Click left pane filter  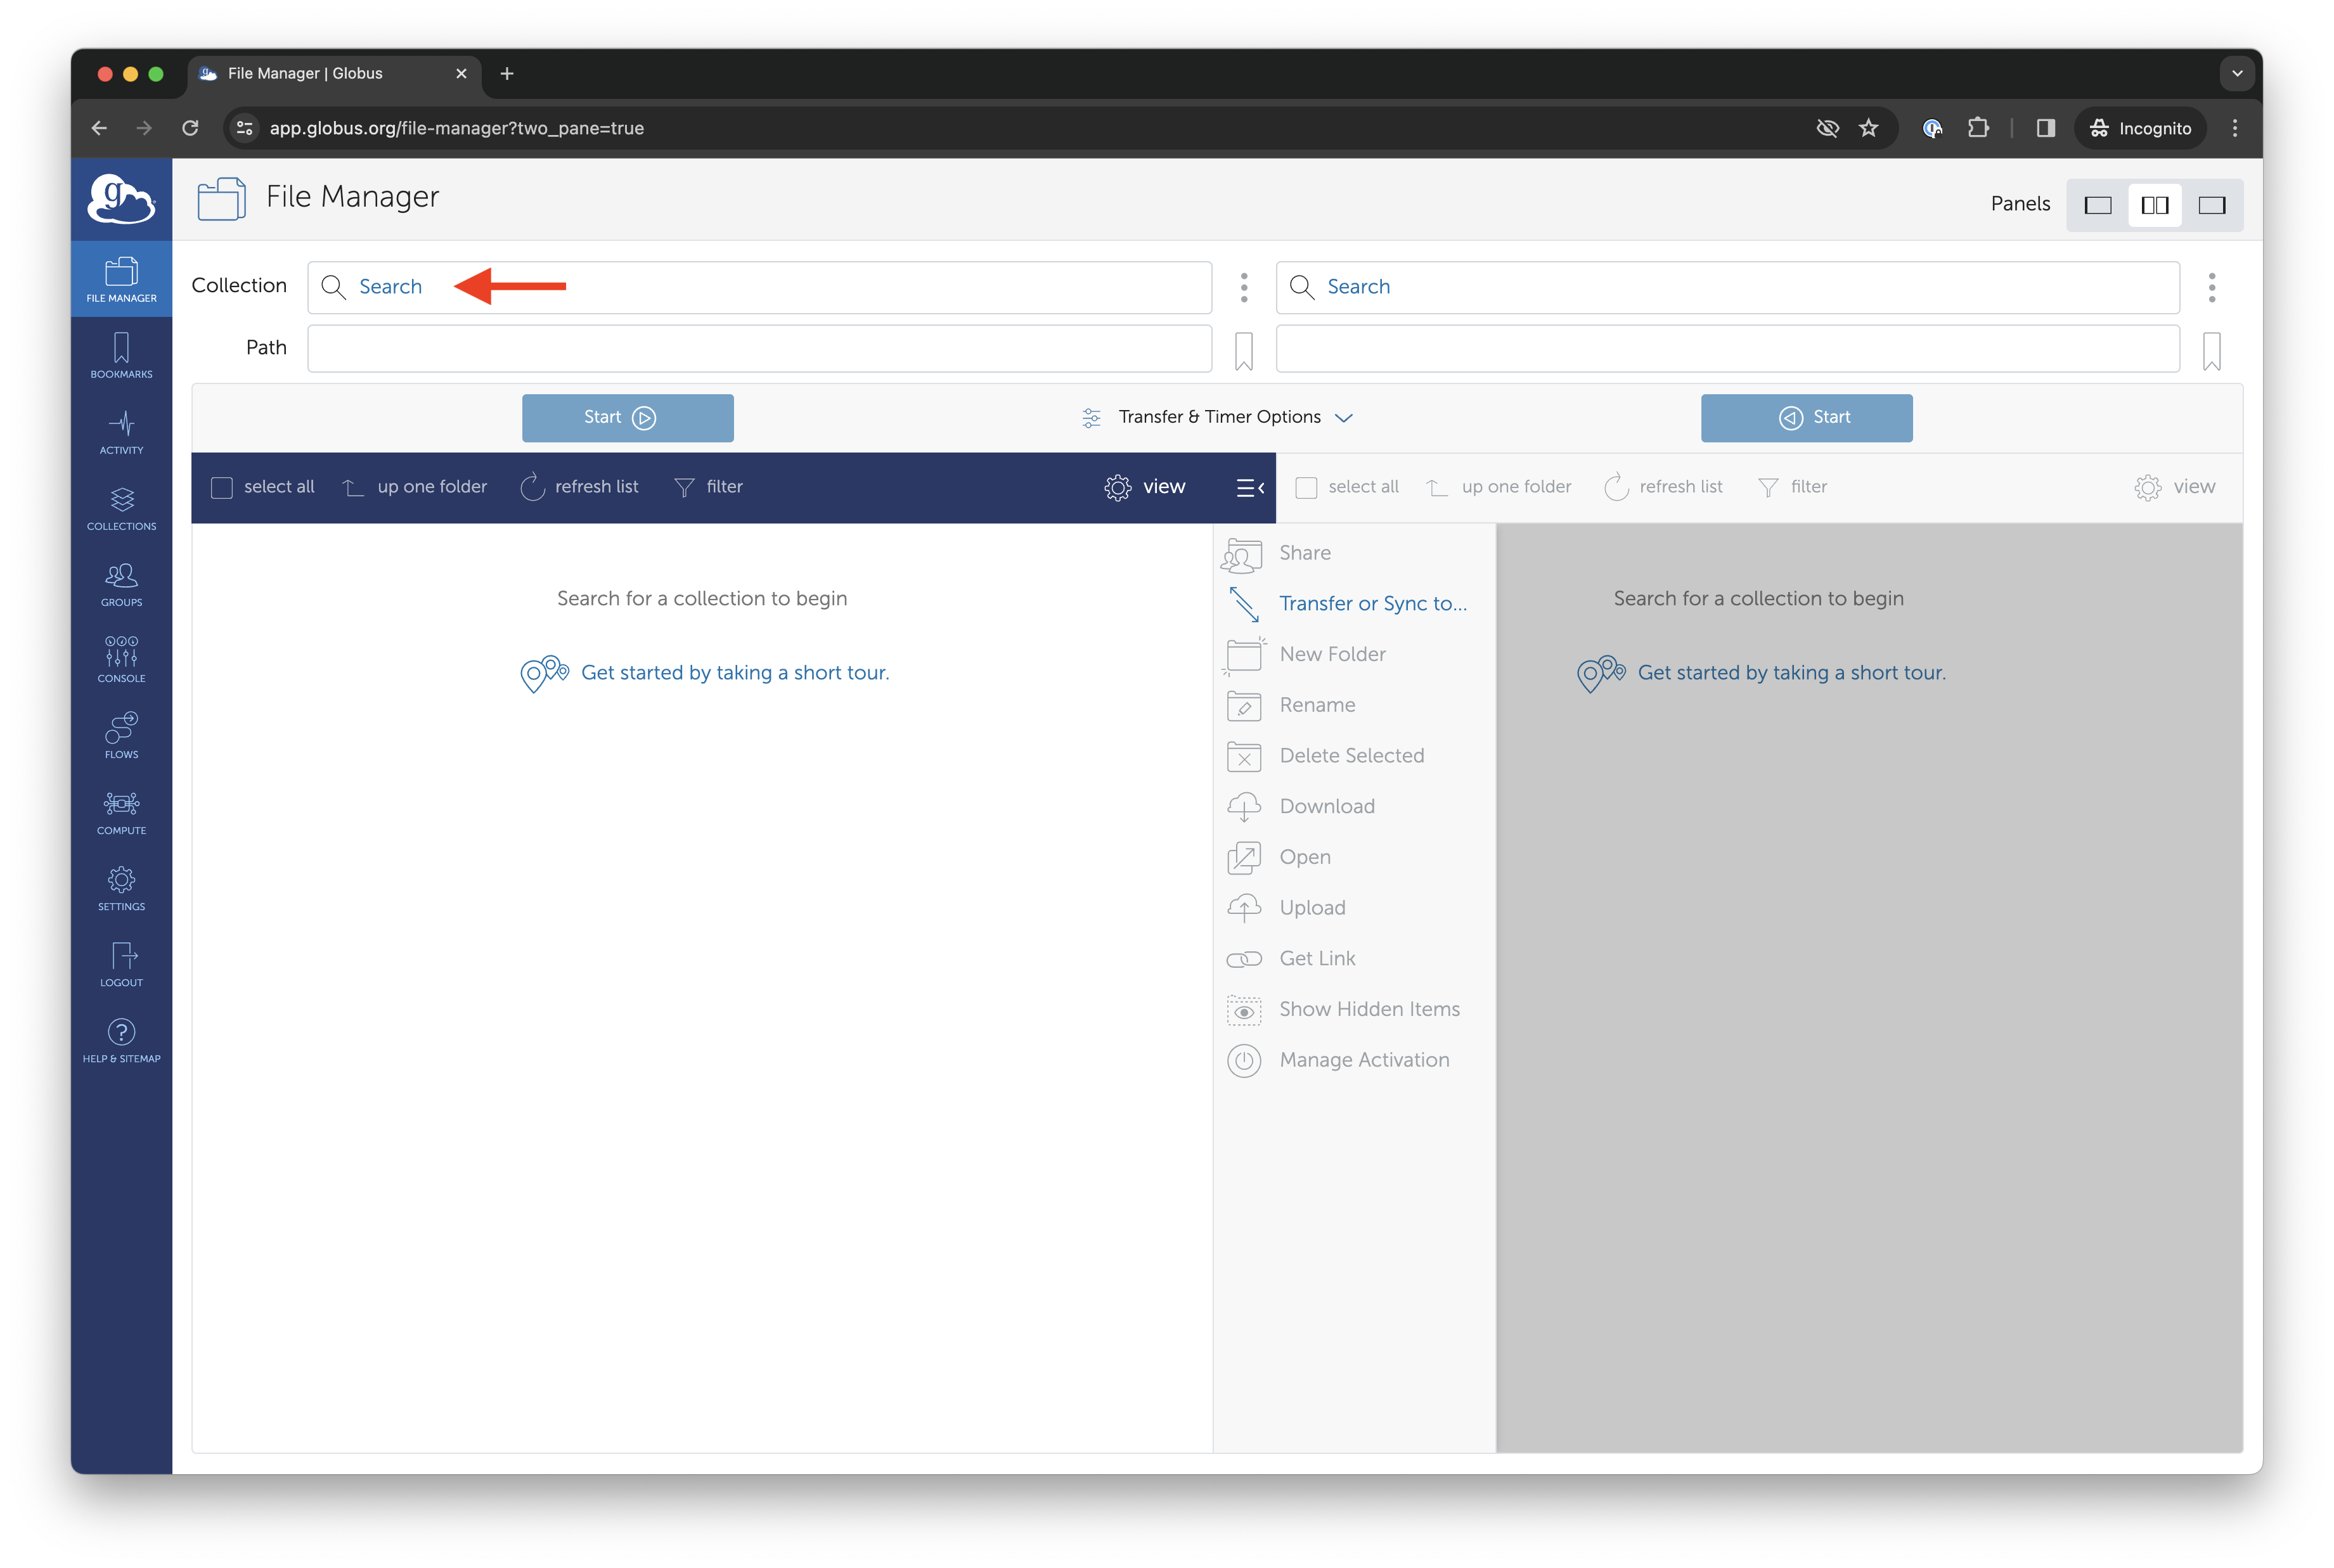(708, 487)
